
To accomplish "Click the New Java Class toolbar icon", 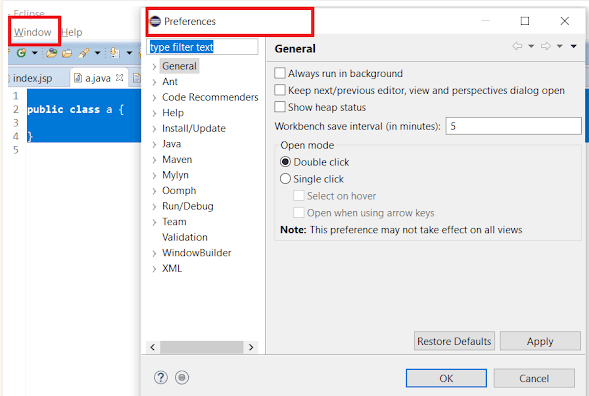I will pos(21,53).
